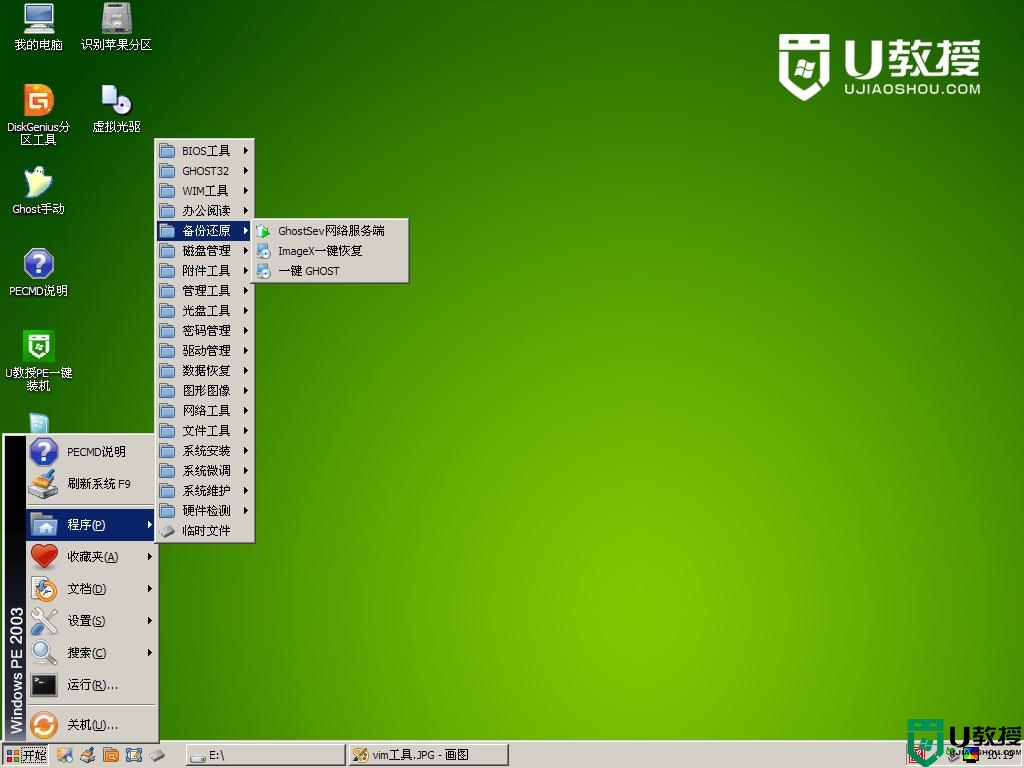
Task: Expand the 磁盘管理 folder menu
Action: coord(205,251)
